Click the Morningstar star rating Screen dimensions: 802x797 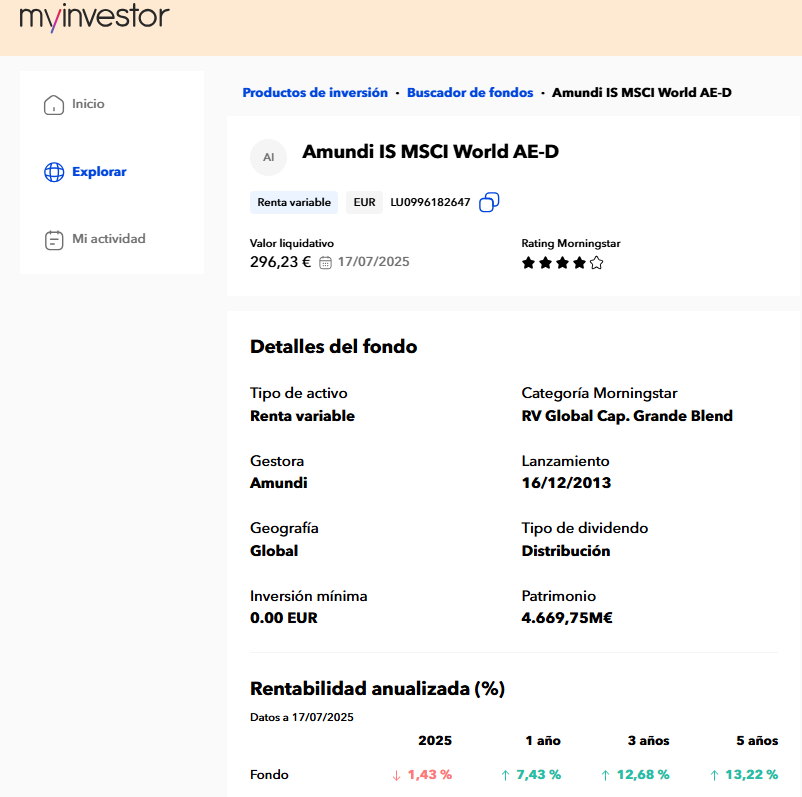562,263
